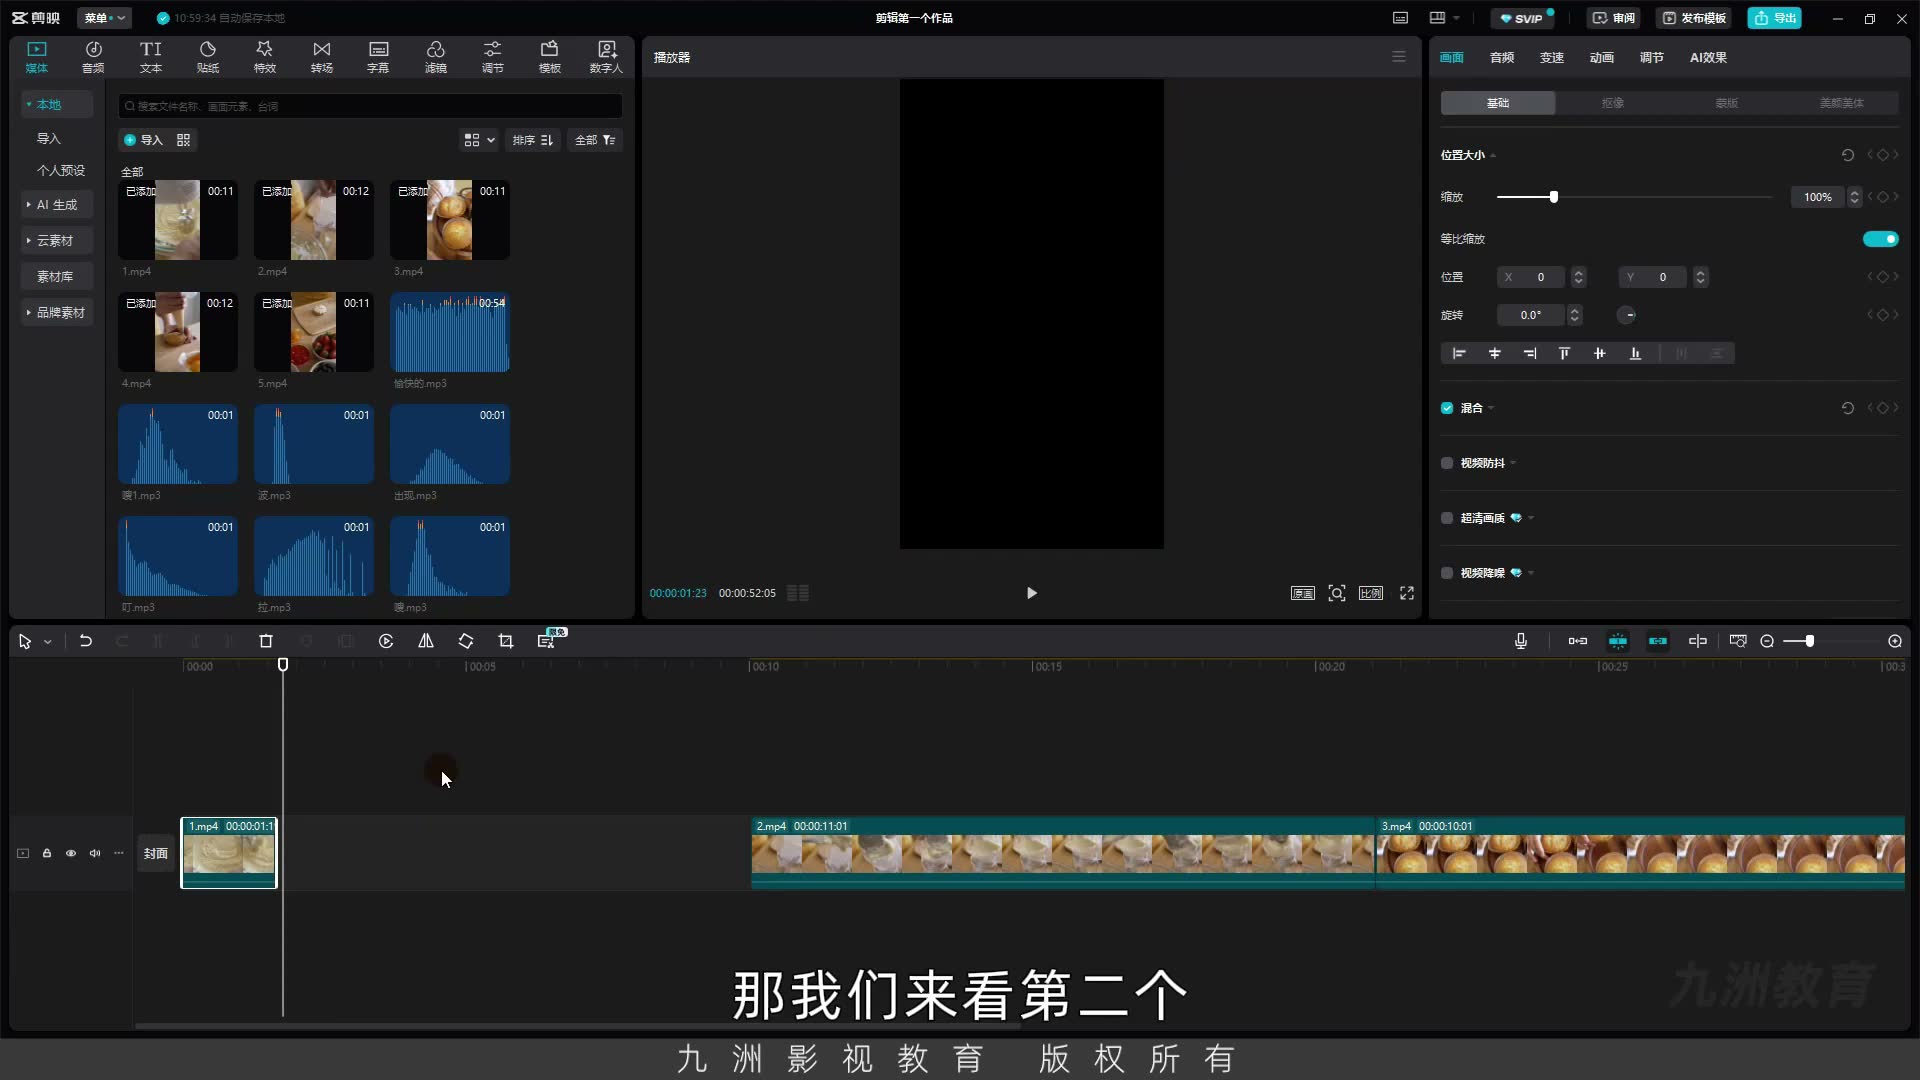Open the 全部 filter dropdown
The image size is (1920, 1080).
tap(595, 140)
